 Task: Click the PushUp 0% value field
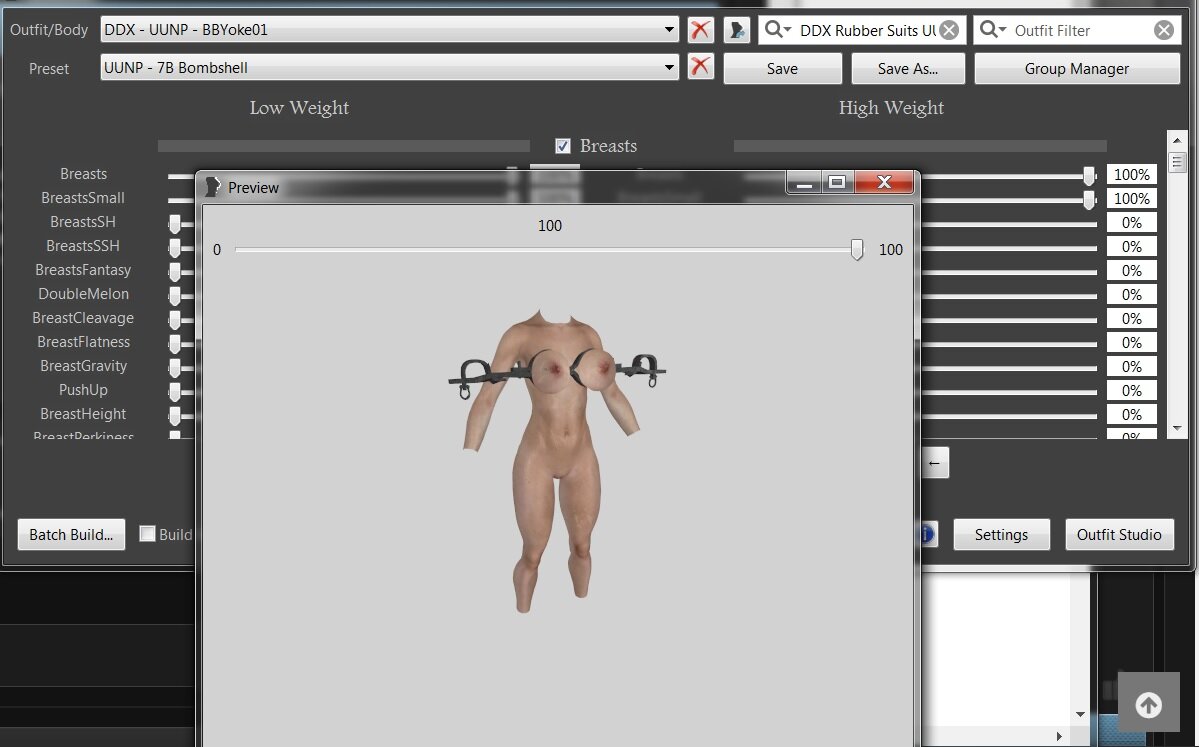point(1132,391)
